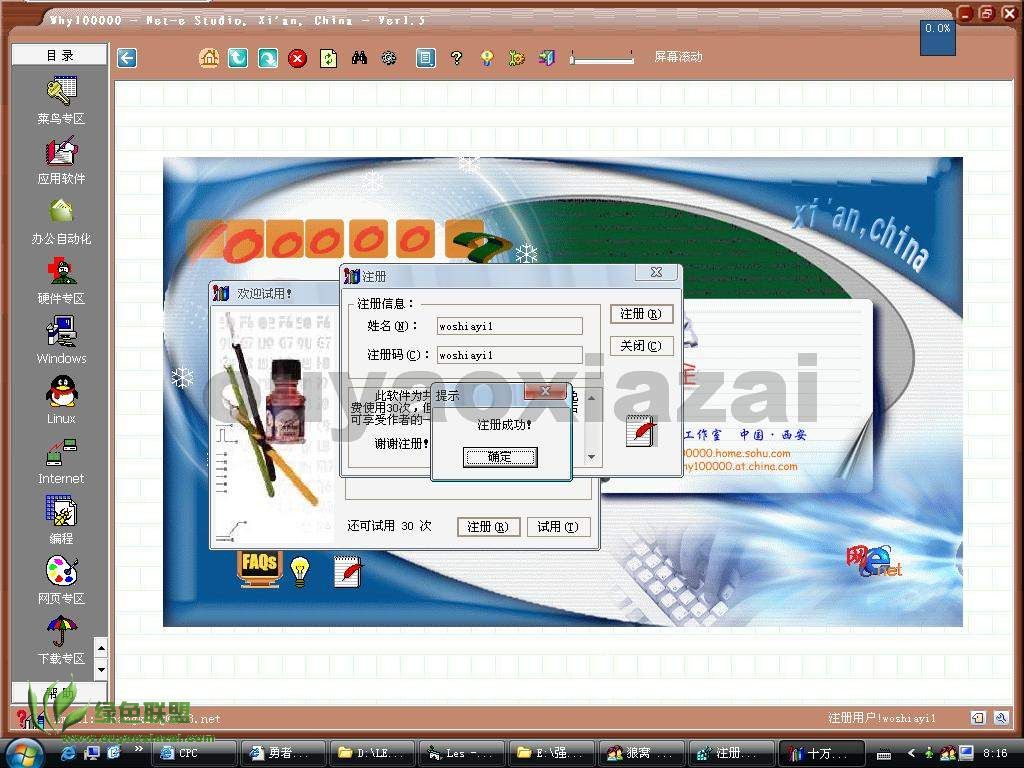This screenshot has width=1024, height=768.
Task: Switch to the 十万 taskbar button
Action: pos(822,753)
